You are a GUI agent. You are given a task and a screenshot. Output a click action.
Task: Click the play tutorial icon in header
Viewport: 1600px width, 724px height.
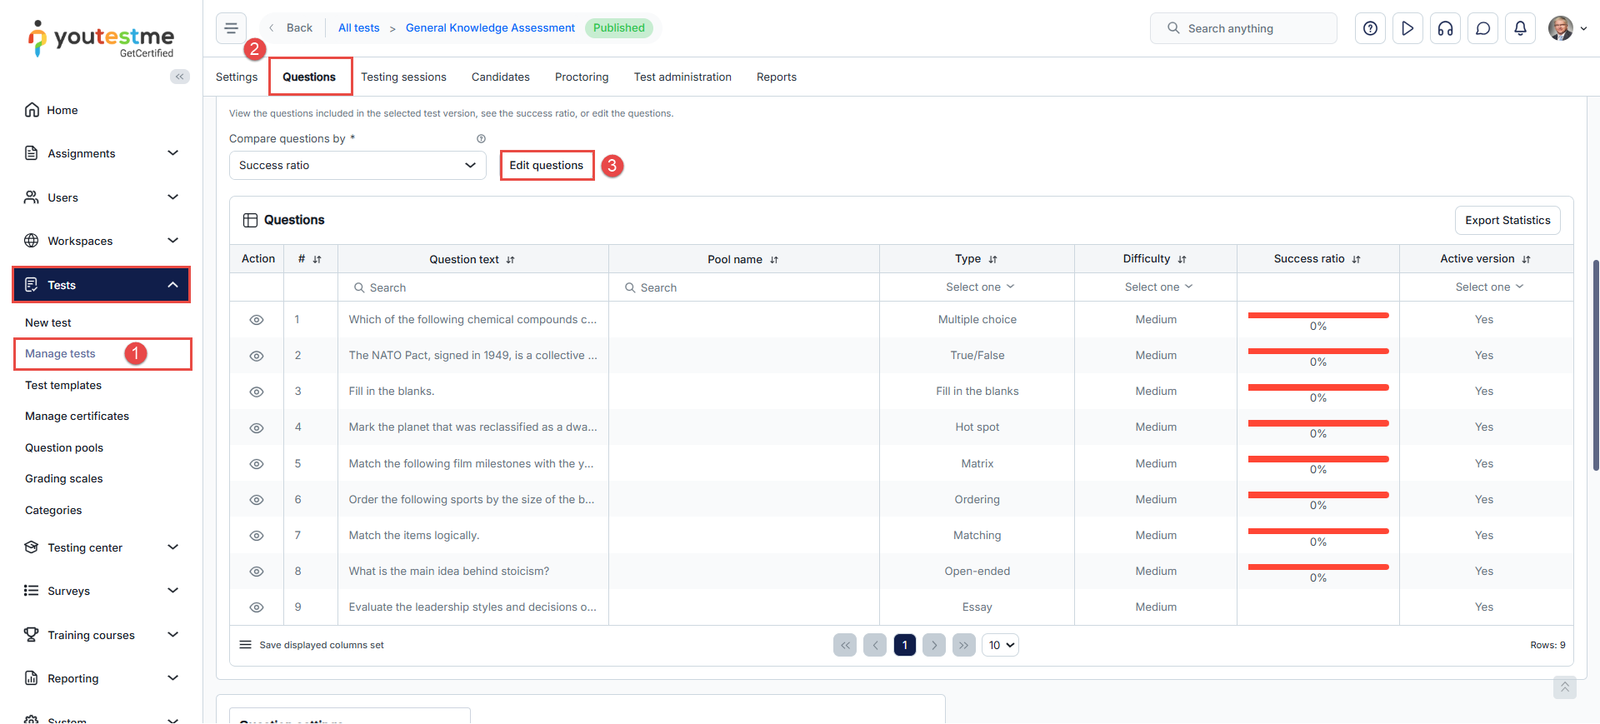coord(1407,28)
